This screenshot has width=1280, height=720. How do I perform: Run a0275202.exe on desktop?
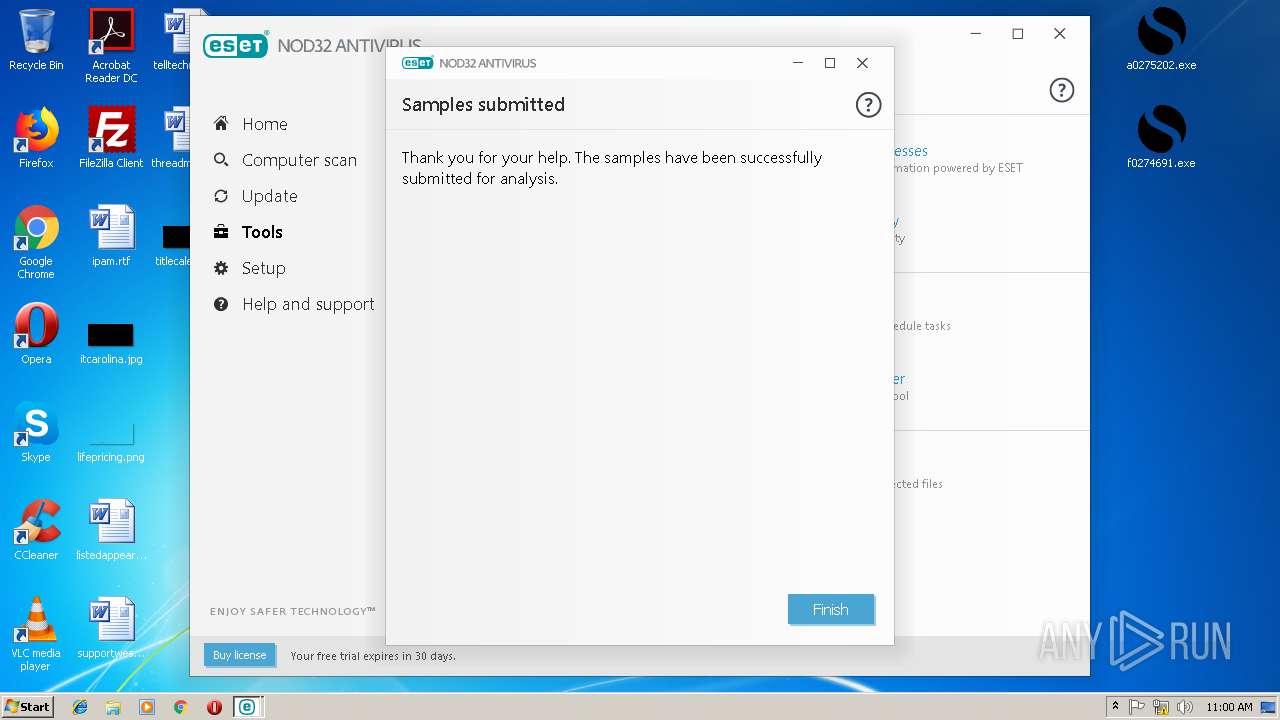(1161, 40)
